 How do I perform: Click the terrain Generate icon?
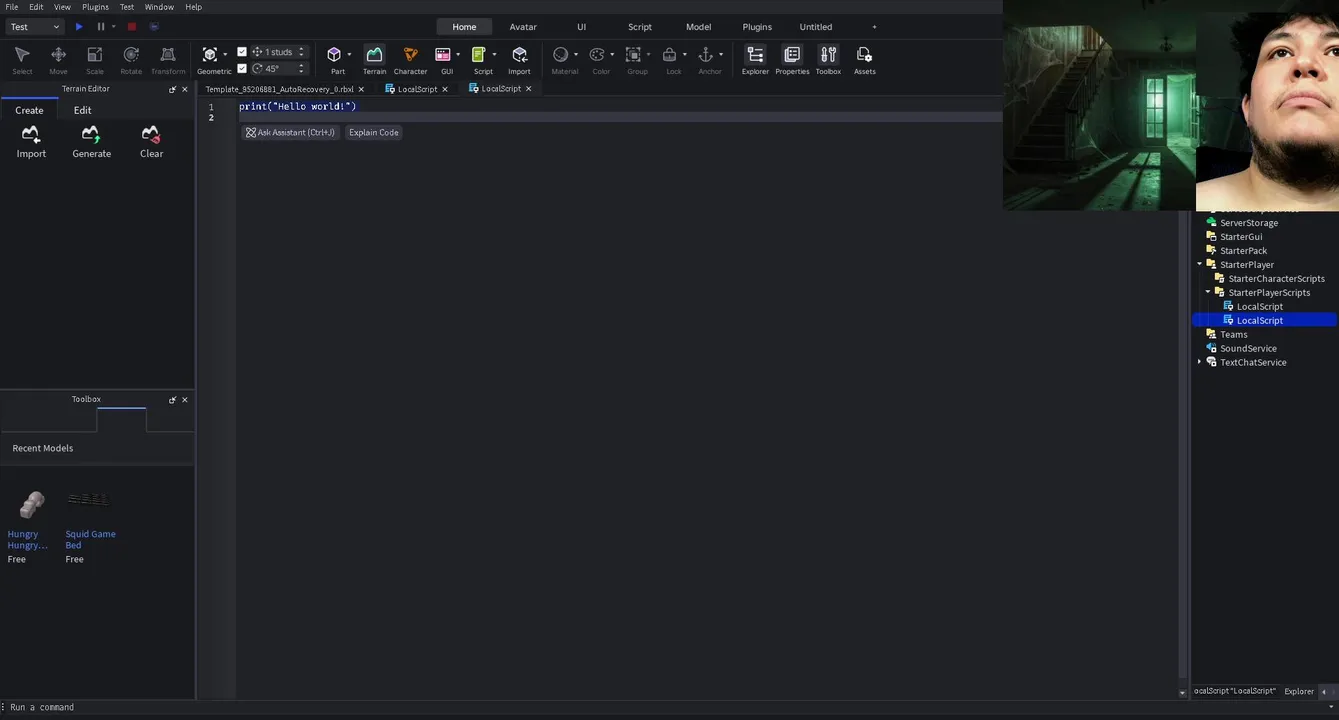[x=91, y=134]
